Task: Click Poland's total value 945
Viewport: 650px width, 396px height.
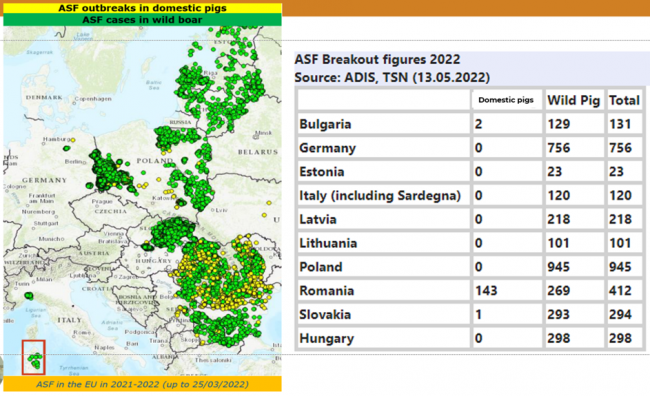Action: pyautogui.click(x=620, y=267)
